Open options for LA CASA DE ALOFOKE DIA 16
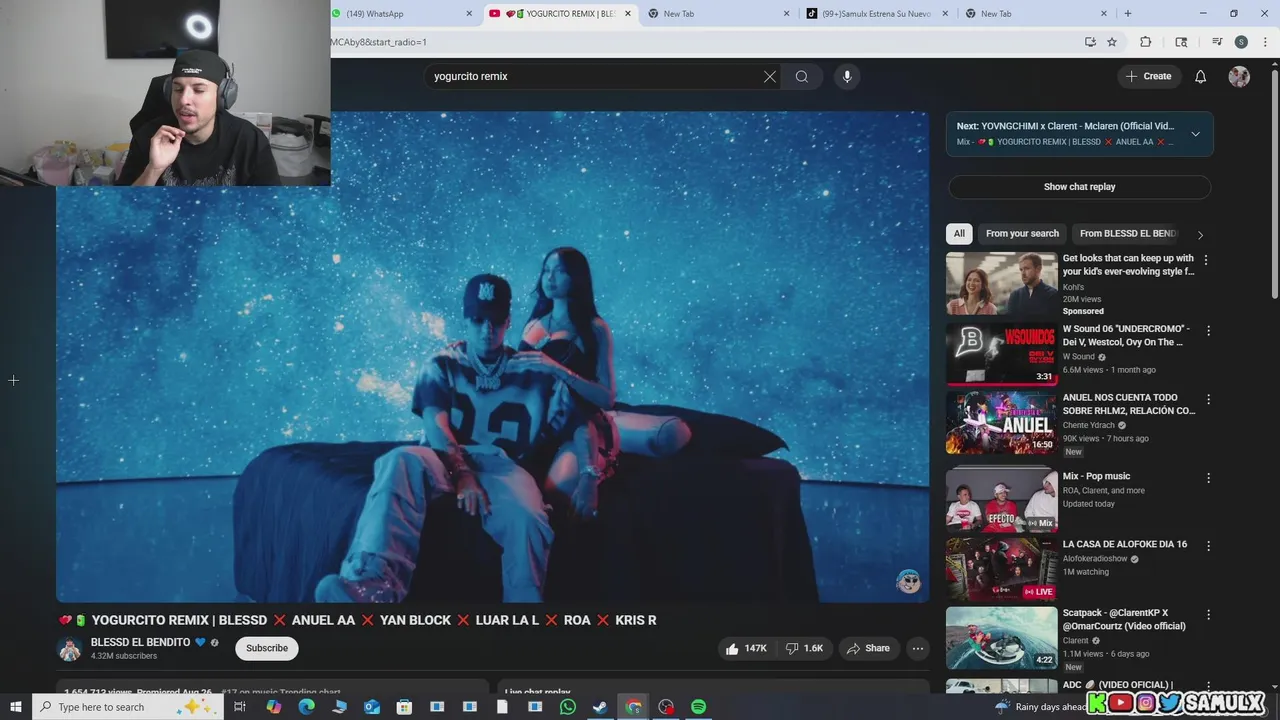1280x720 pixels. point(1208,546)
